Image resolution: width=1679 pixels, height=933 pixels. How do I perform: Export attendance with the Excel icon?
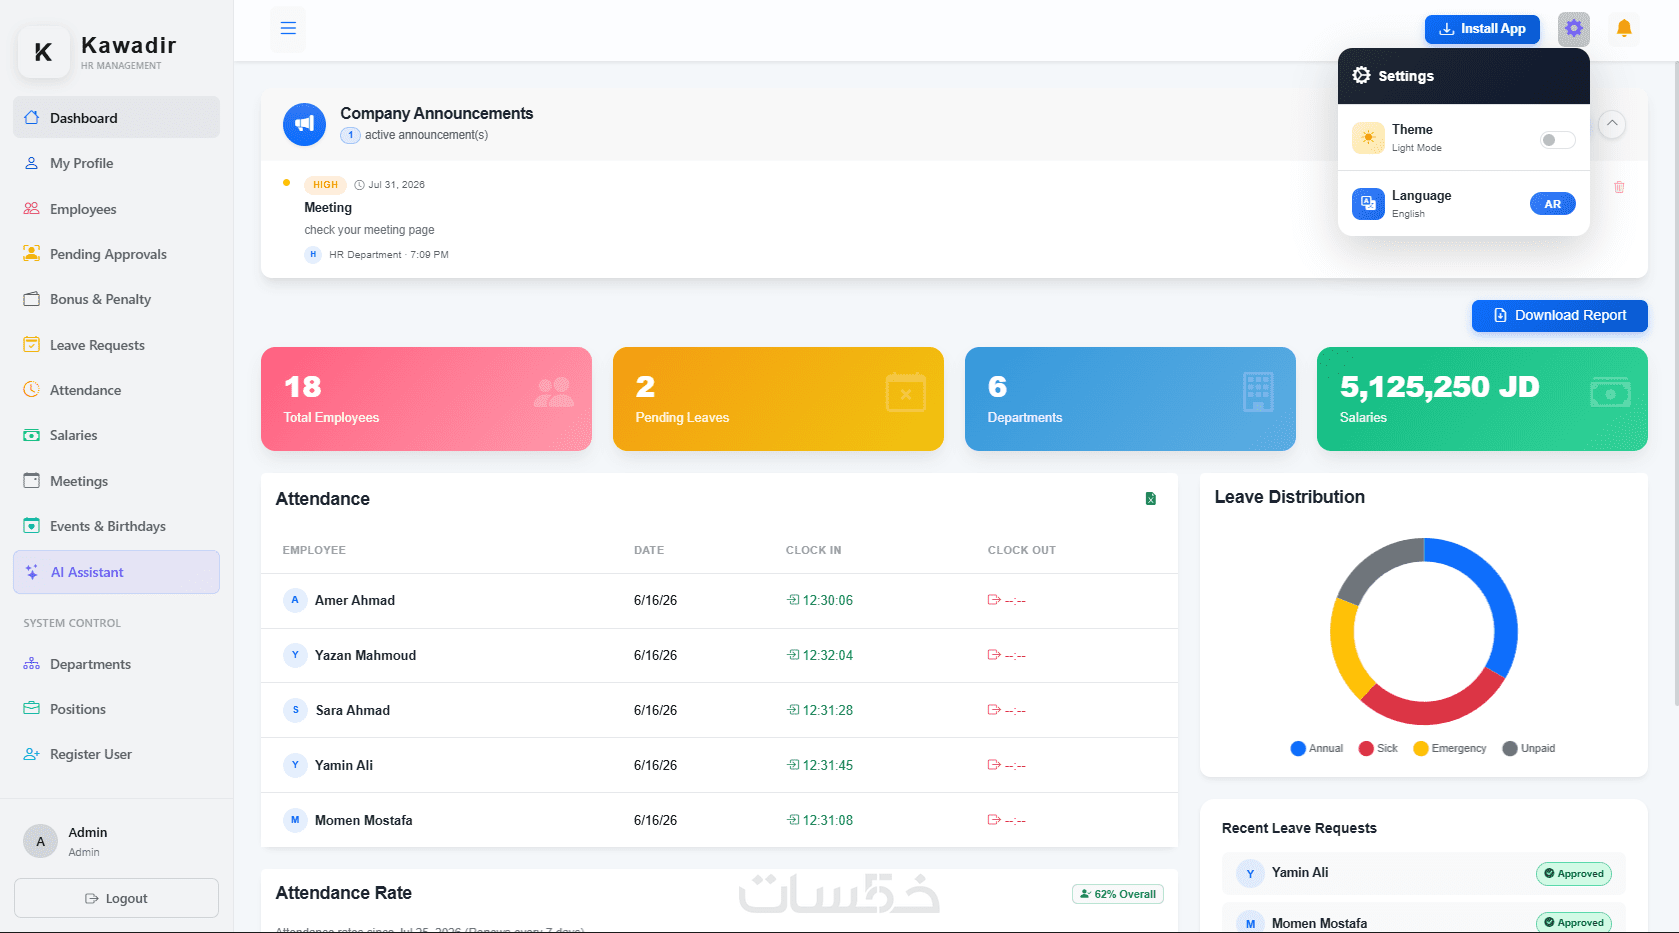pos(1151,498)
